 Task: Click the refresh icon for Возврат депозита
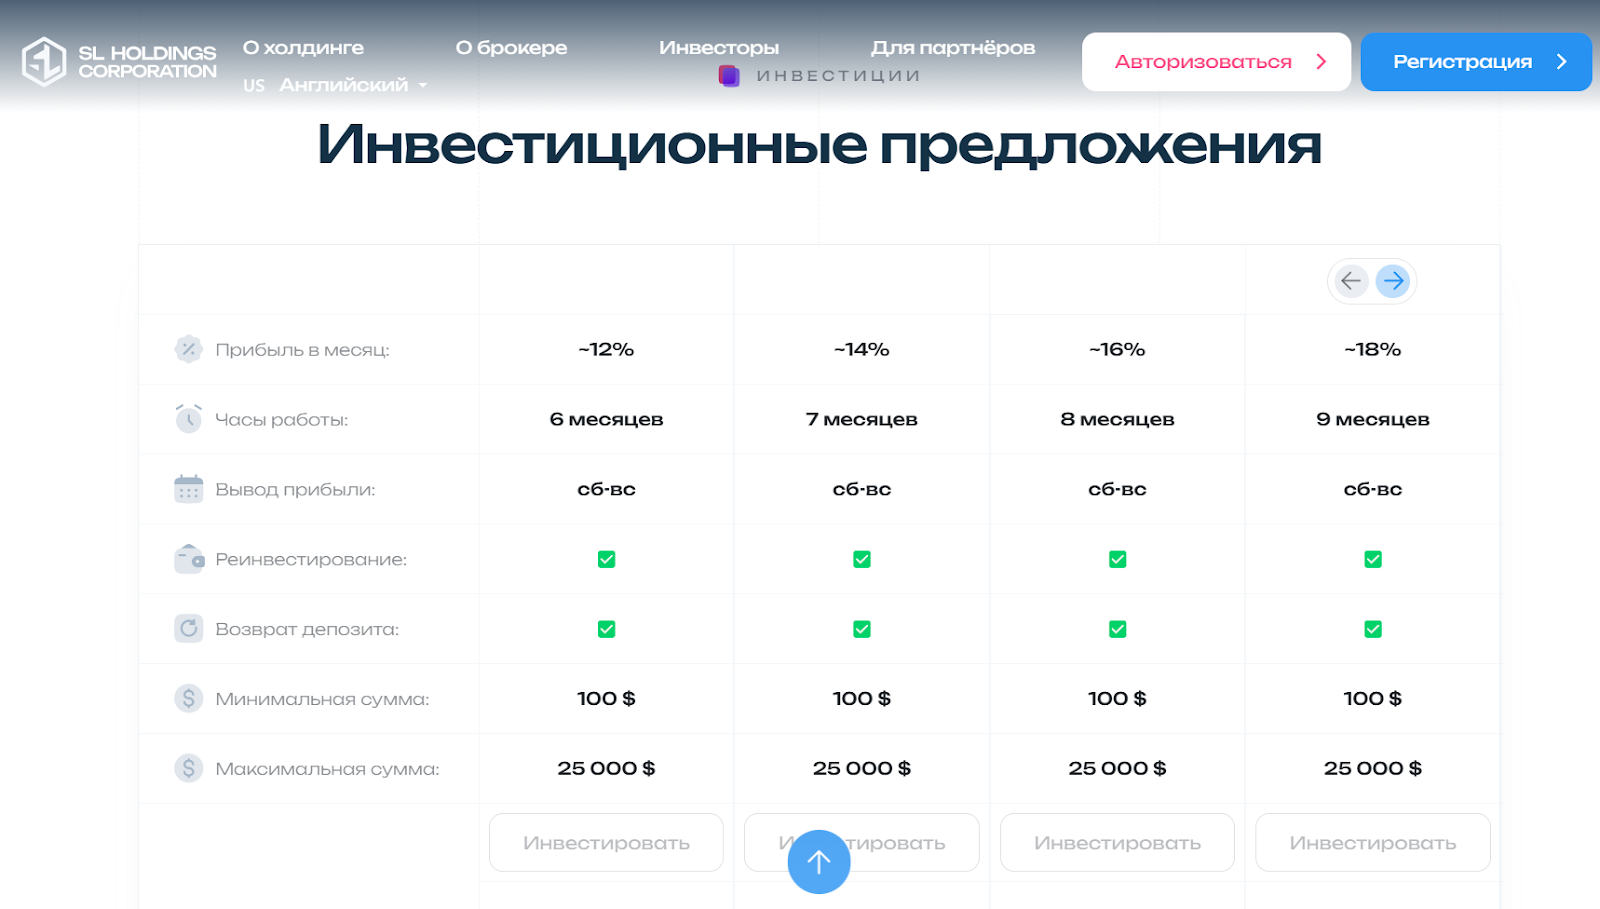[188, 628]
